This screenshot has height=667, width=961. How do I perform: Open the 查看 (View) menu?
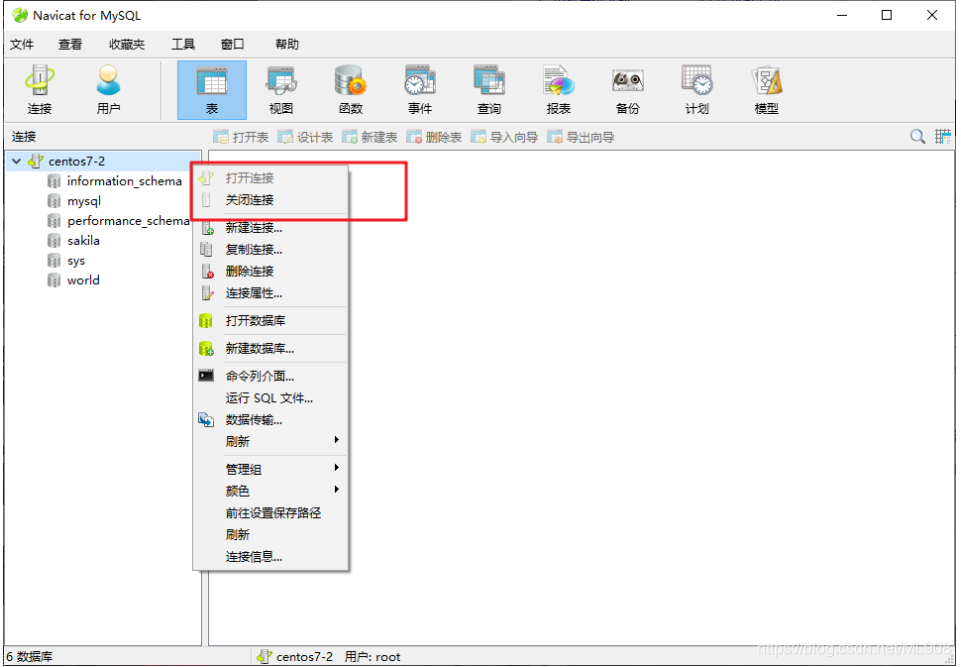click(x=70, y=44)
